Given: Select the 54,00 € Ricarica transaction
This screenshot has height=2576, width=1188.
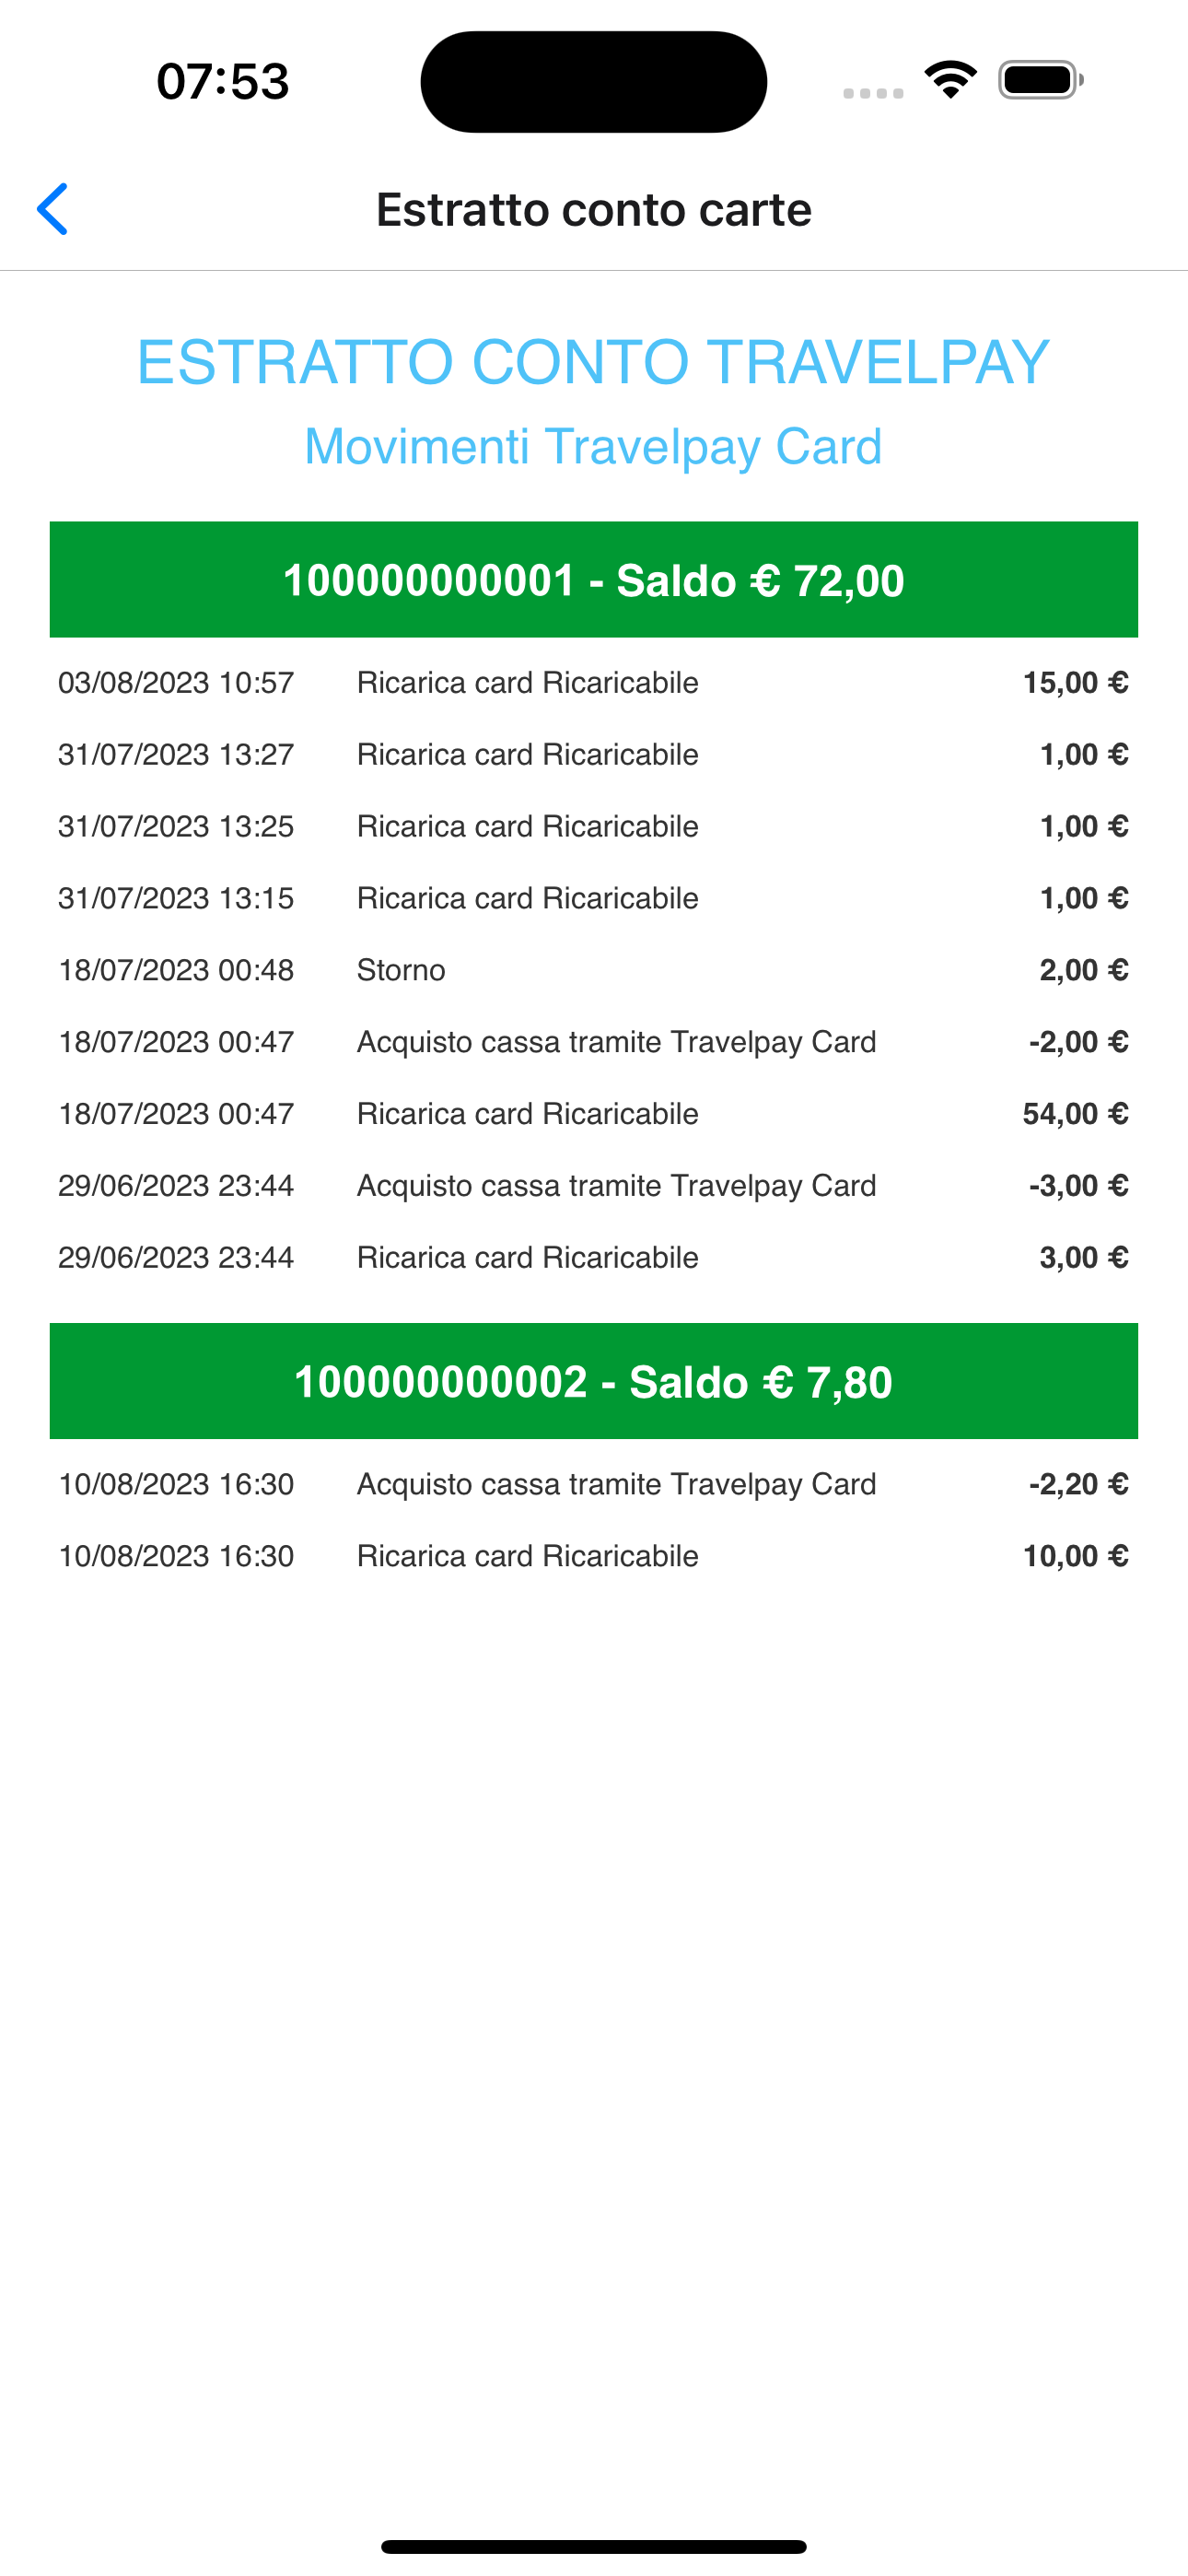Looking at the screenshot, I should pos(594,1115).
